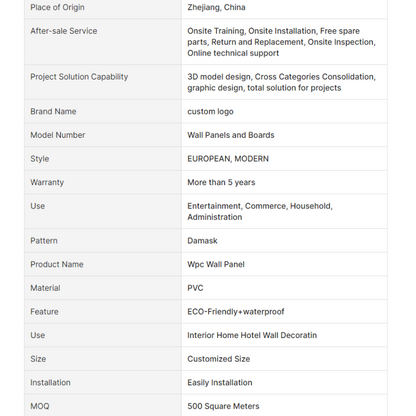Click the Brand Name row label

(53, 111)
